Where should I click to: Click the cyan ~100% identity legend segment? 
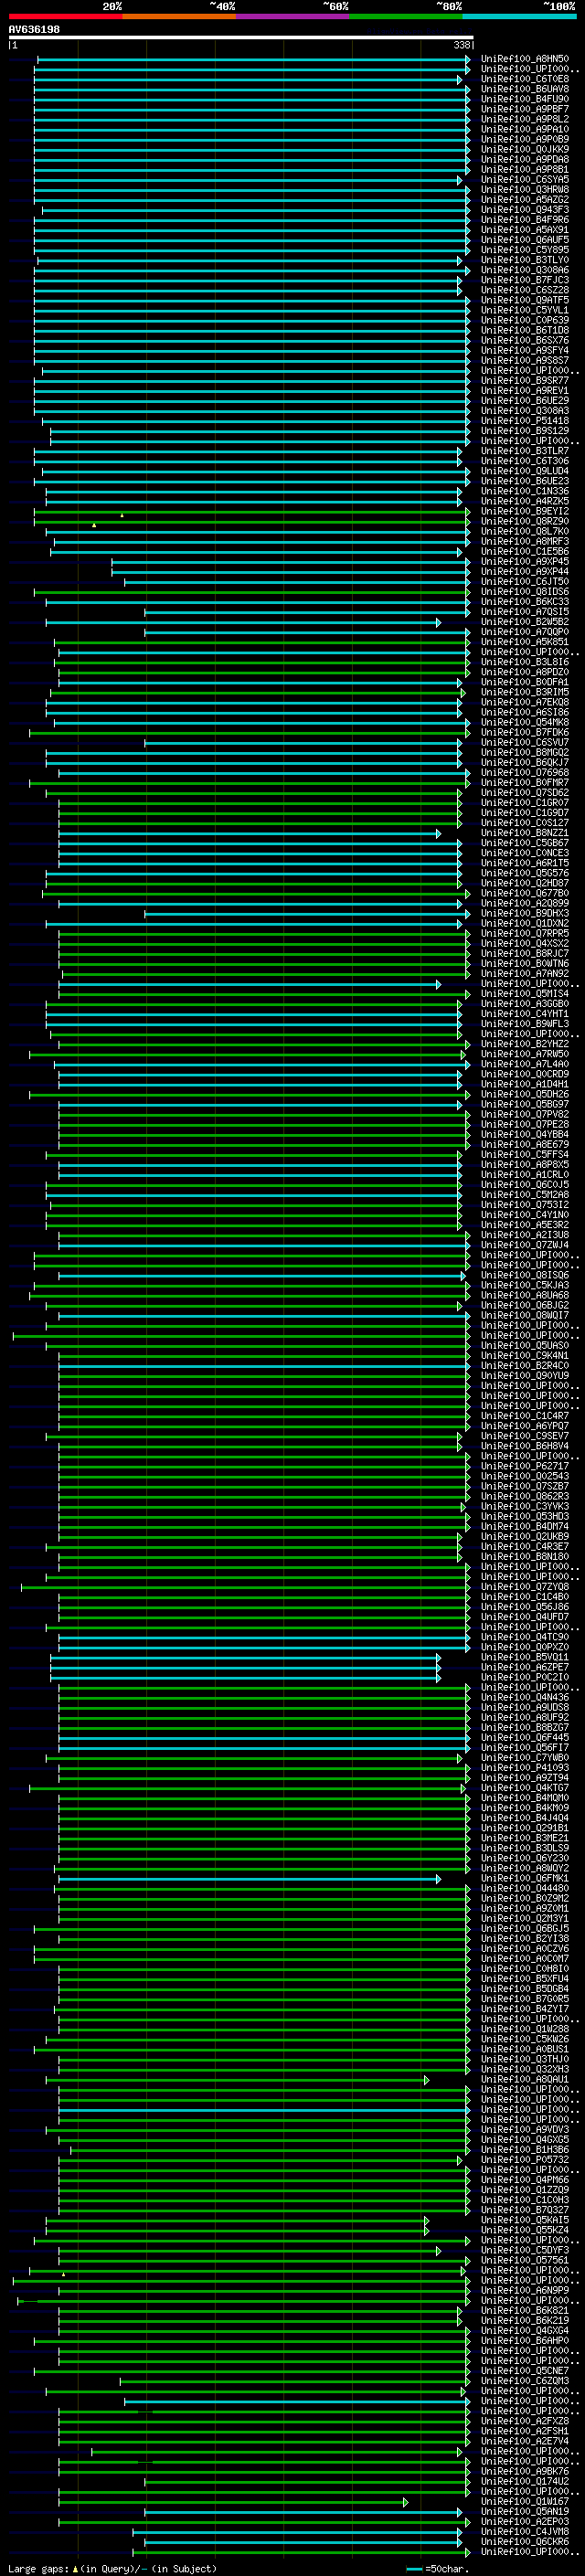coord(520,16)
